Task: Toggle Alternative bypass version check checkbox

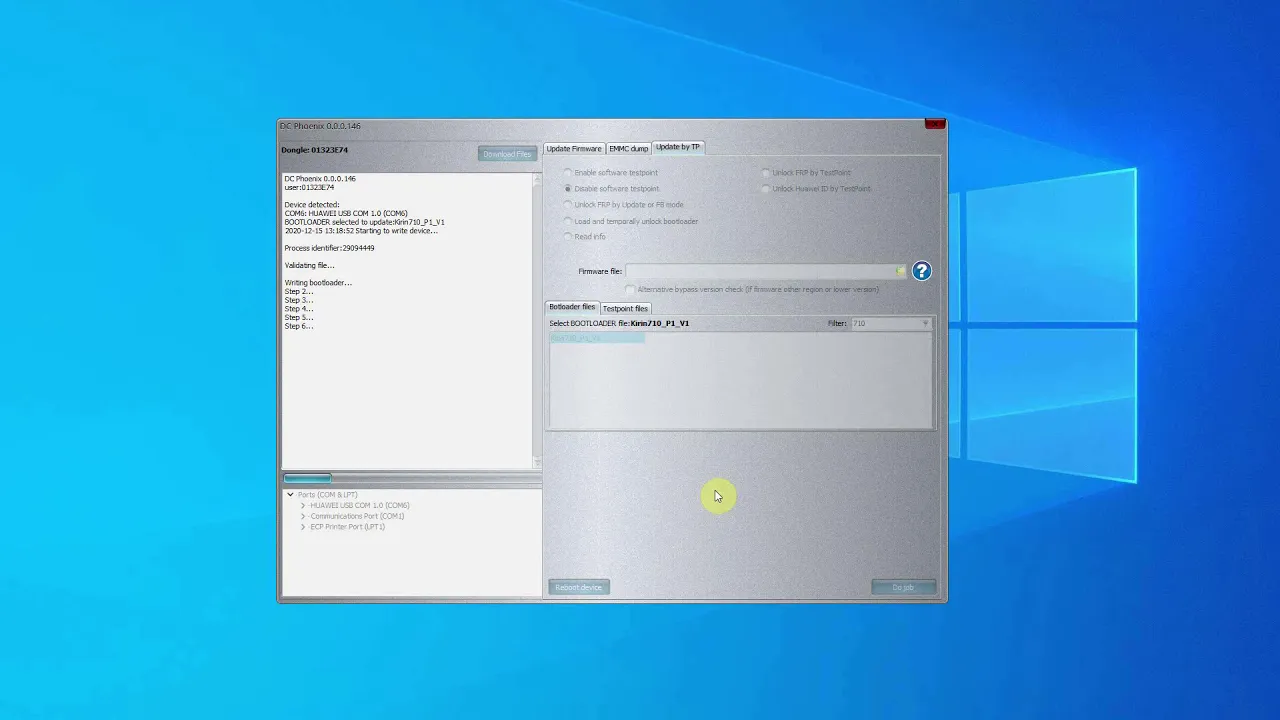Action: pyautogui.click(x=630, y=290)
